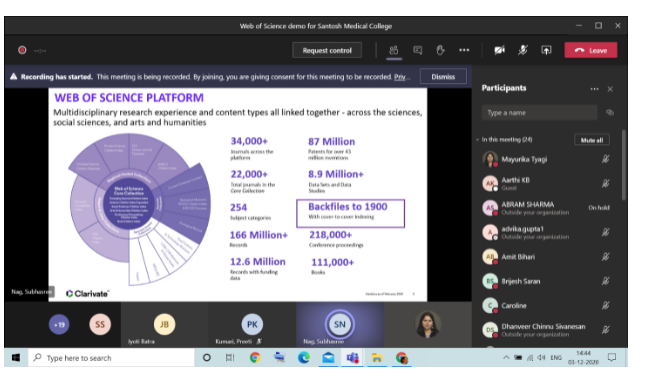
Task: Show hidden system tray icons chevron
Action: 506,357
